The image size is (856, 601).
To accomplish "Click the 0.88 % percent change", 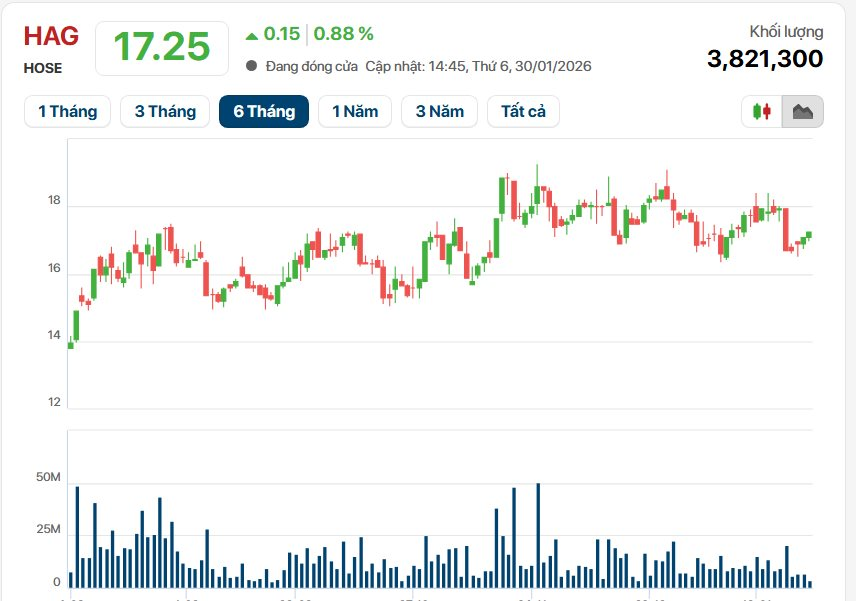I will click(344, 34).
